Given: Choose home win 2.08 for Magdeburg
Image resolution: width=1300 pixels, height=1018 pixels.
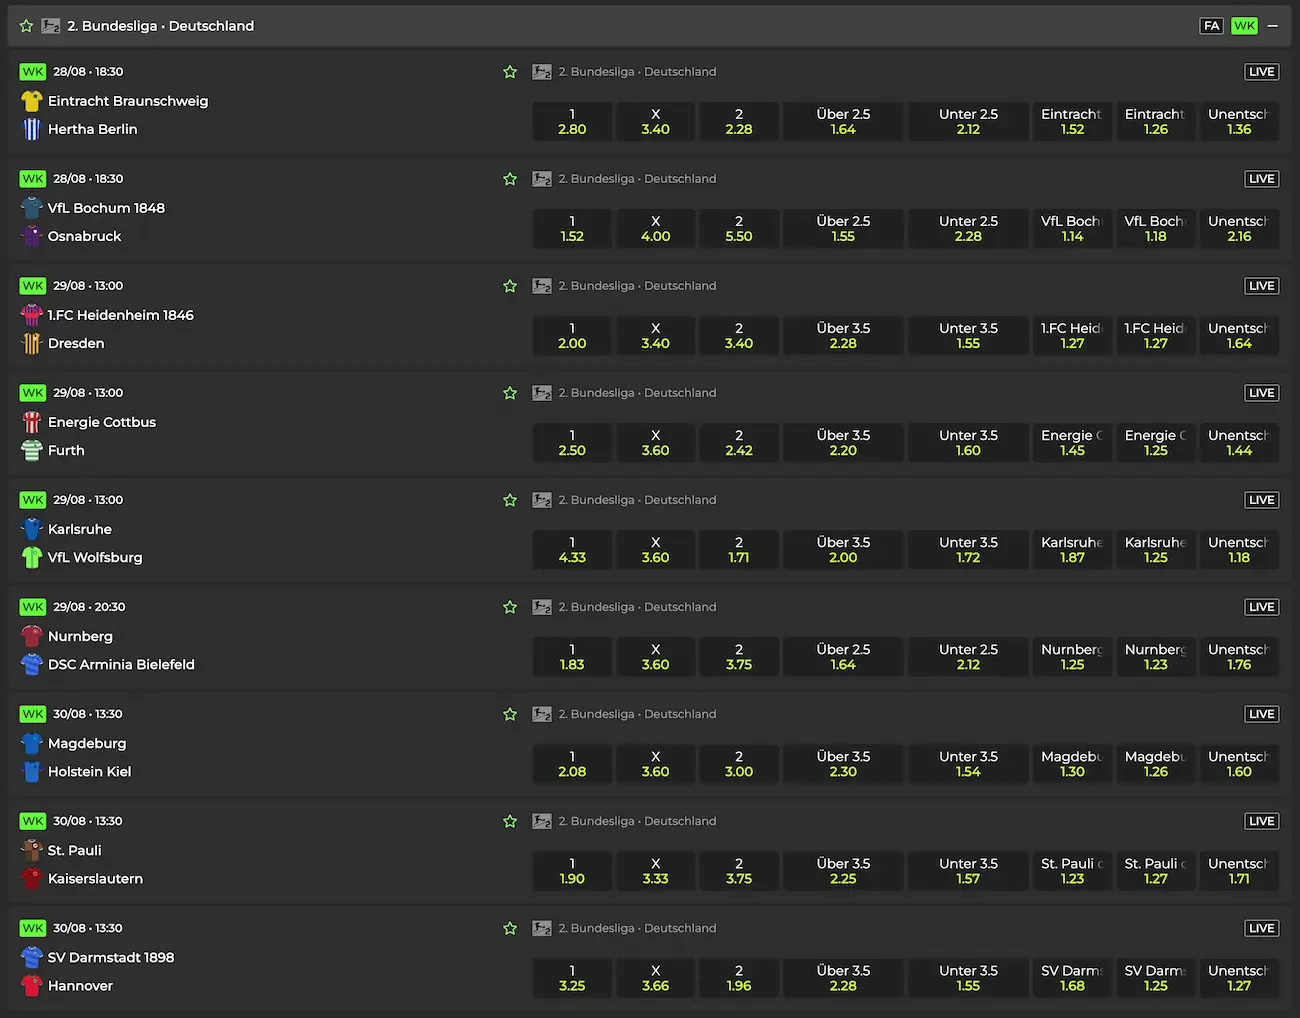Looking at the screenshot, I should [x=572, y=764].
